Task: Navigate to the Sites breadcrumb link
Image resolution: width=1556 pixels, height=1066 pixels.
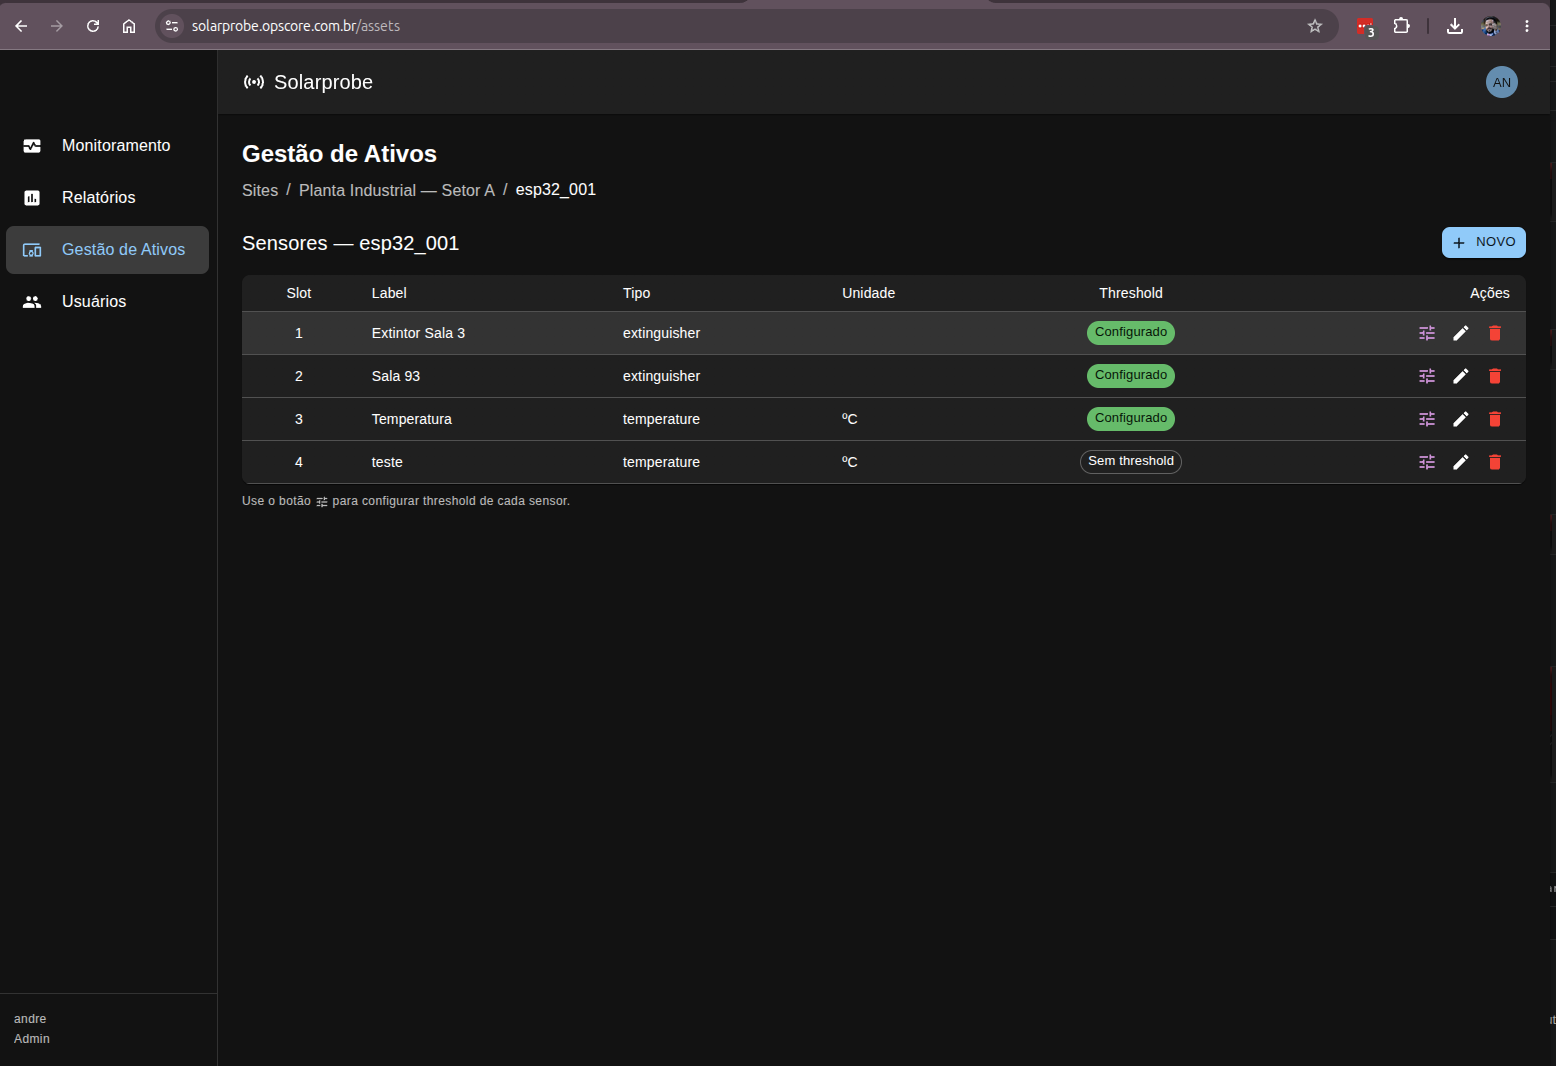Action: (x=260, y=190)
